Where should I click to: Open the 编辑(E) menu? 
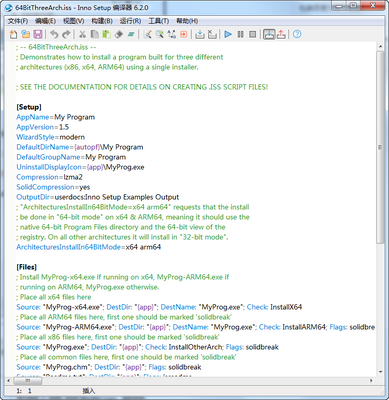coord(45,21)
